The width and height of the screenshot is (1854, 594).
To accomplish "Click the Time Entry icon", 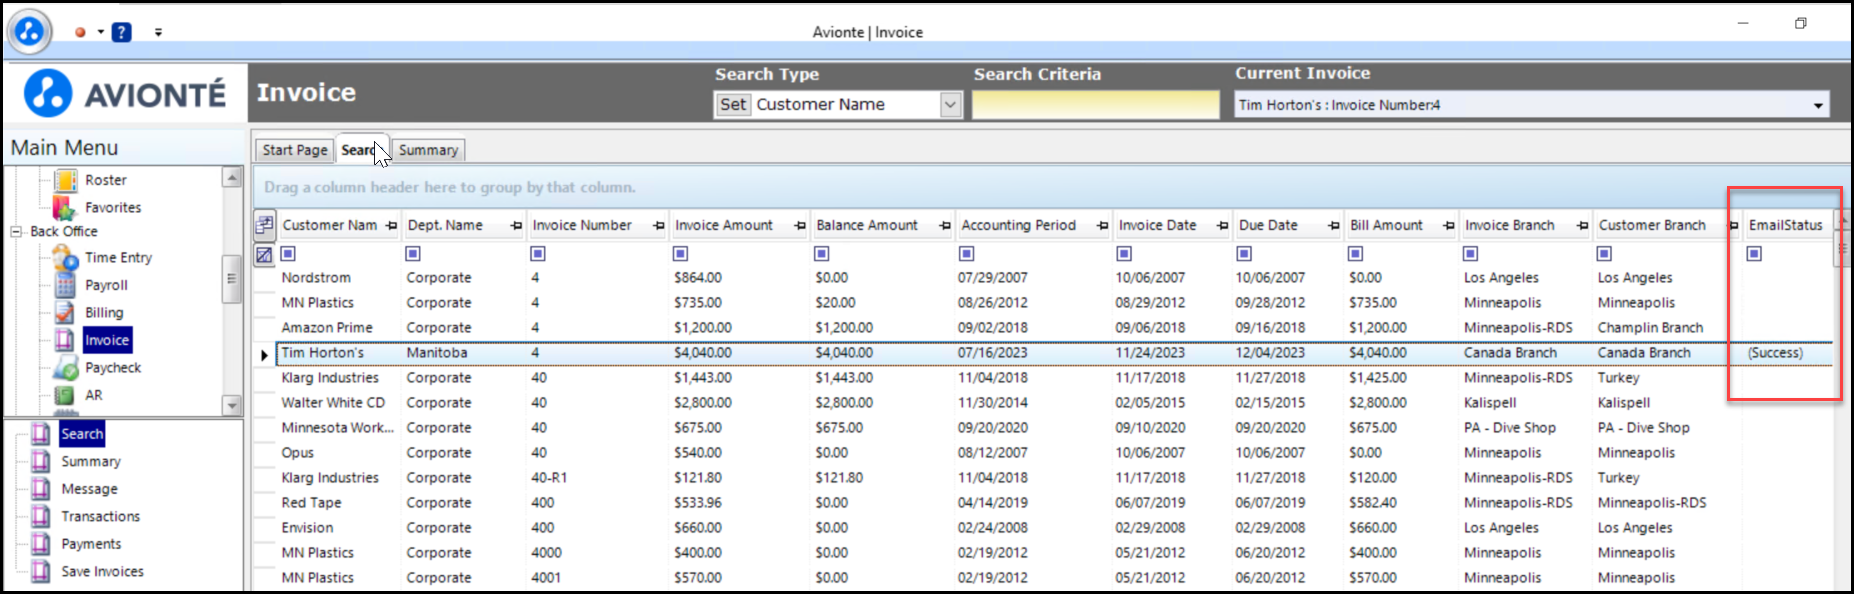I will [x=65, y=258].
